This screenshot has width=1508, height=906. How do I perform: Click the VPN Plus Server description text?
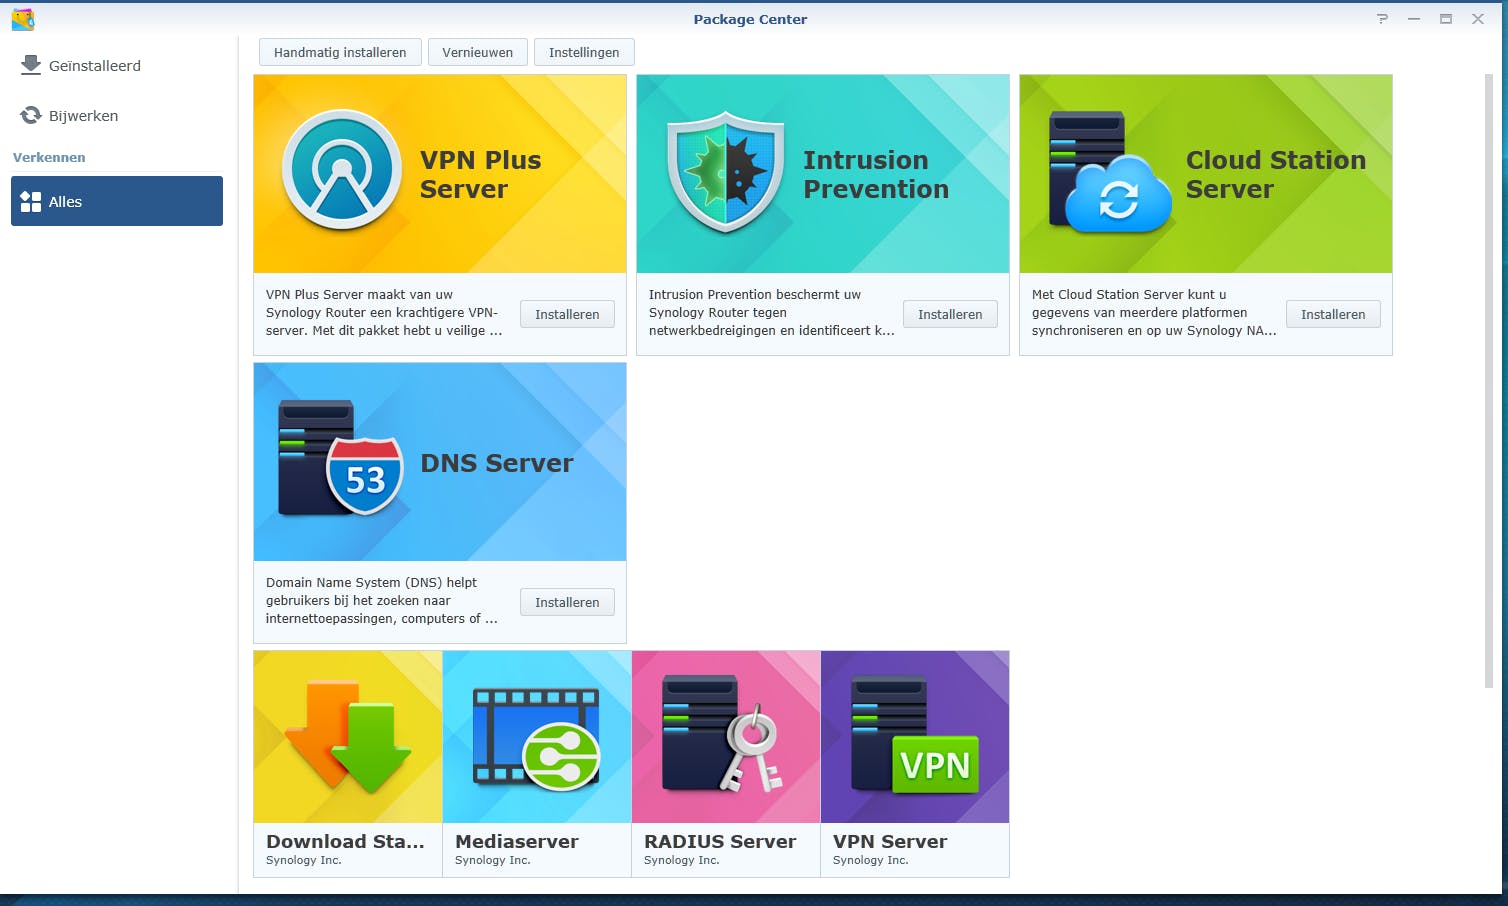384,313
